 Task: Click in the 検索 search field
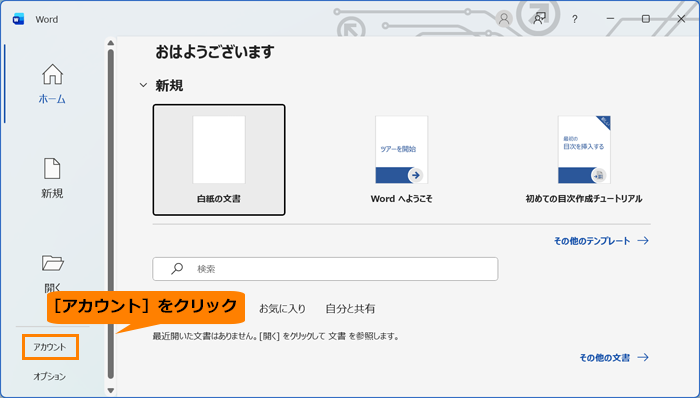(x=325, y=269)
